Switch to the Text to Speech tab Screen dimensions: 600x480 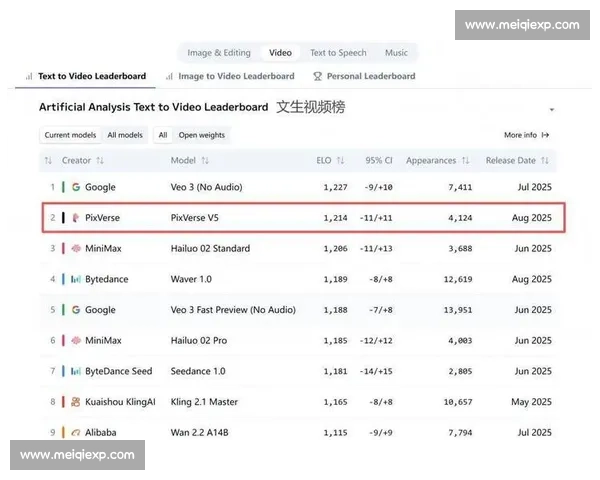pyautogui.click(x=338, y=53)
